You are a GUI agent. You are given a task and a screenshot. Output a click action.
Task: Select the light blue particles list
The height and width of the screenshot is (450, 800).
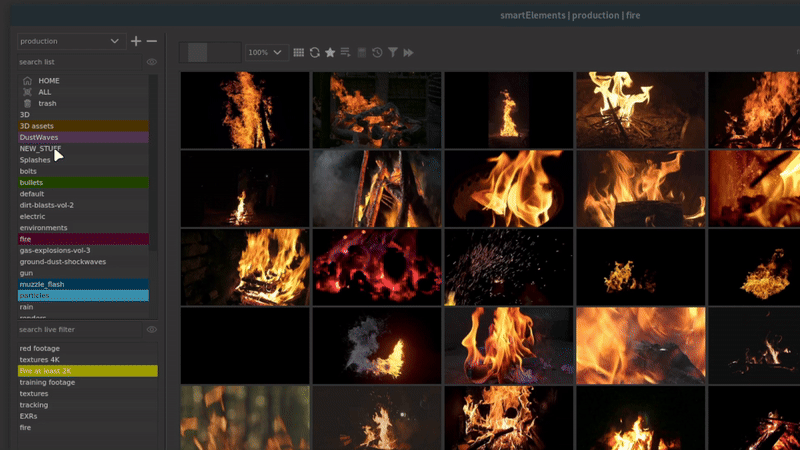[83, 295]
